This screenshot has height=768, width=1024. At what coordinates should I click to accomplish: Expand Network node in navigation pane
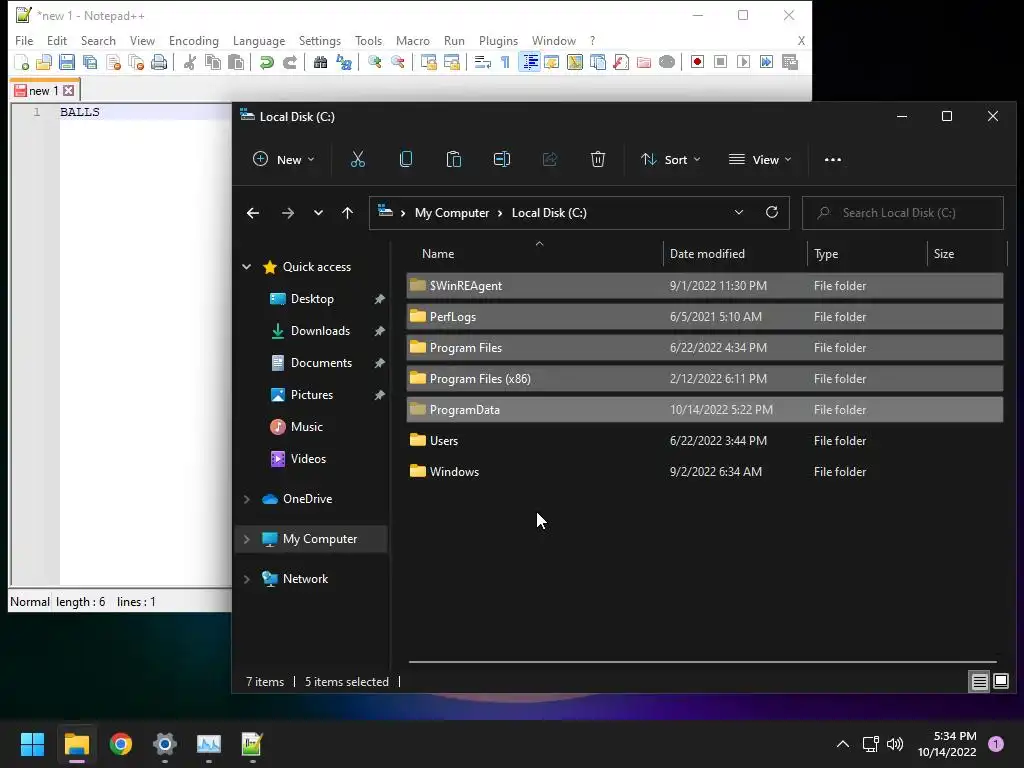[247, 579]
